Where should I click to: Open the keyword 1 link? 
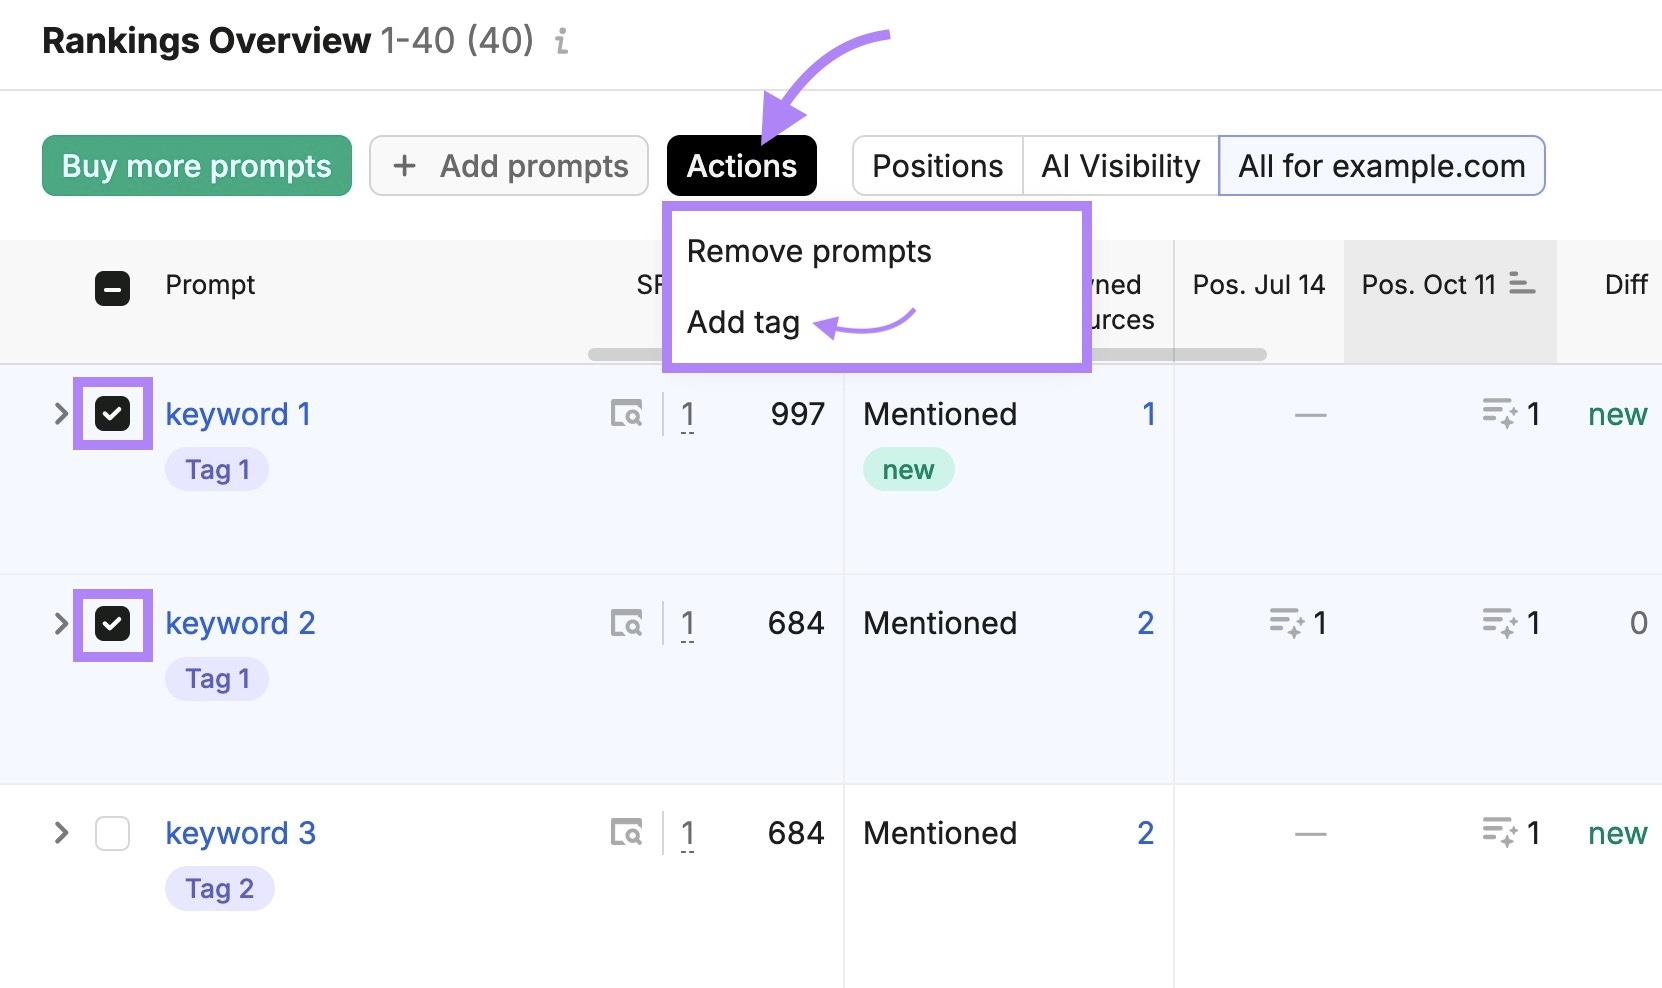(238, 414)
